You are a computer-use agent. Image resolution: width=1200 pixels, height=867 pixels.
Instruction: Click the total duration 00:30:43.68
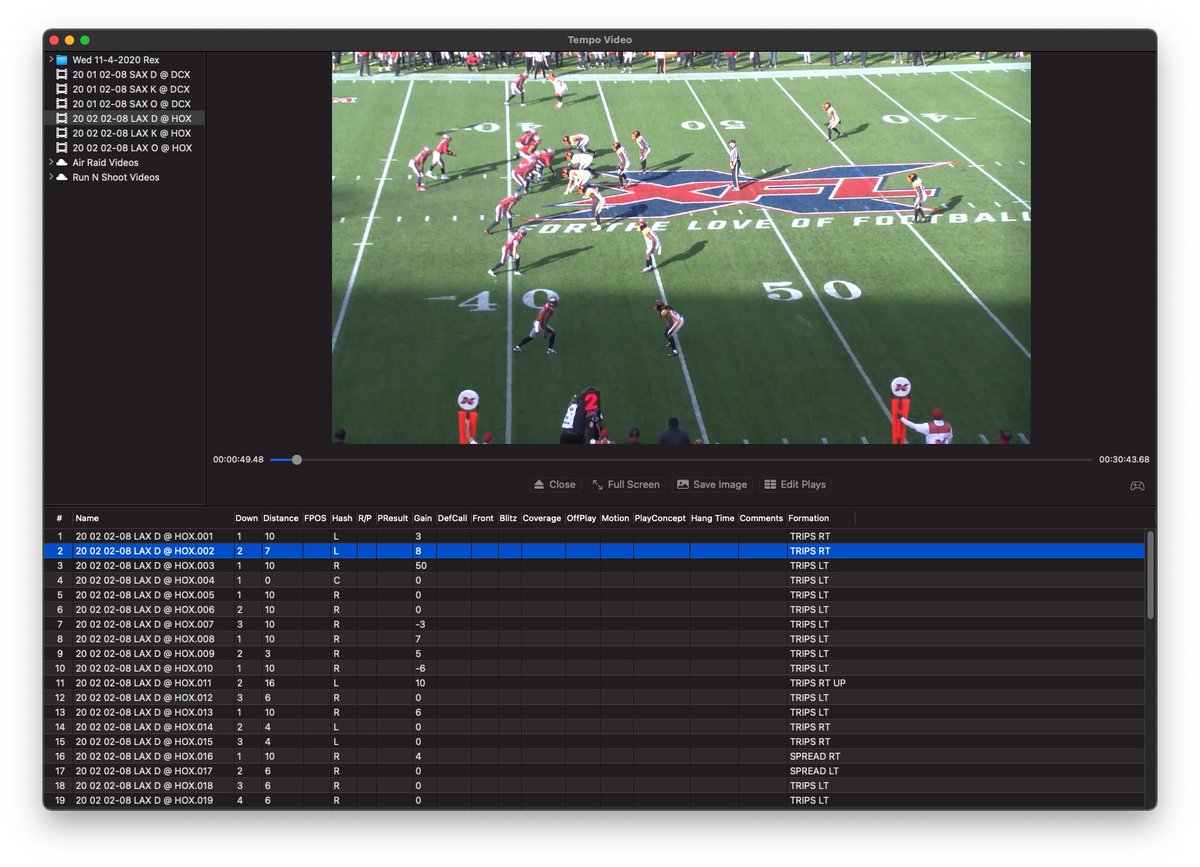1124,460
